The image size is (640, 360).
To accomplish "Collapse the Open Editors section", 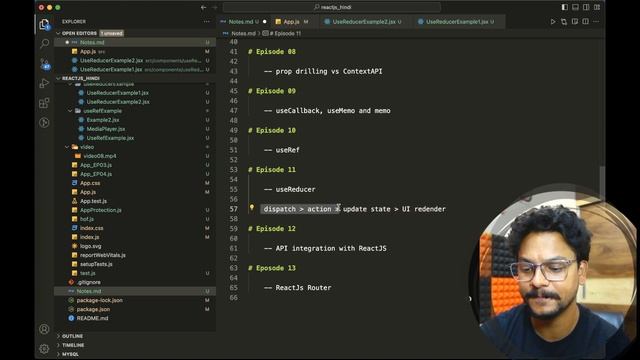I will pyautogui.click(x=79, y=33).
